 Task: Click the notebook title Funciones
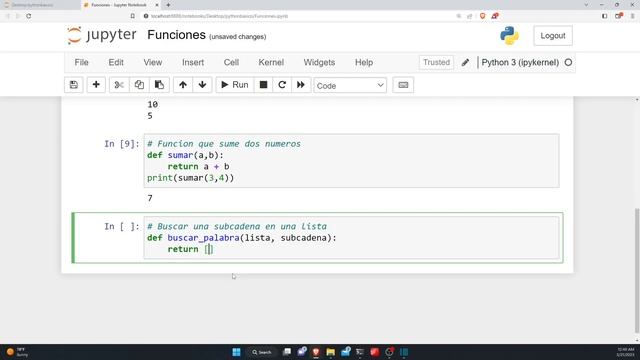click(176, 35)
